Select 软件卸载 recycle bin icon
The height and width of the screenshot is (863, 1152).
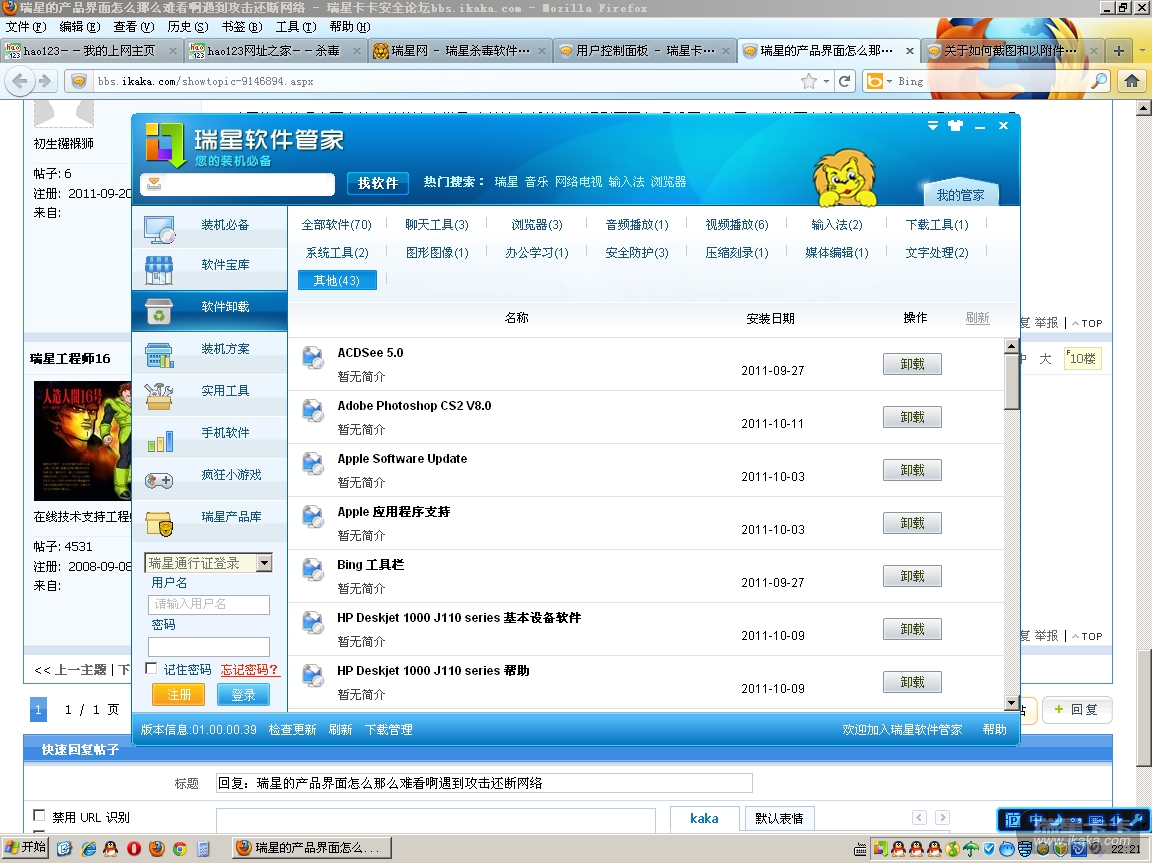pos(159,311)
